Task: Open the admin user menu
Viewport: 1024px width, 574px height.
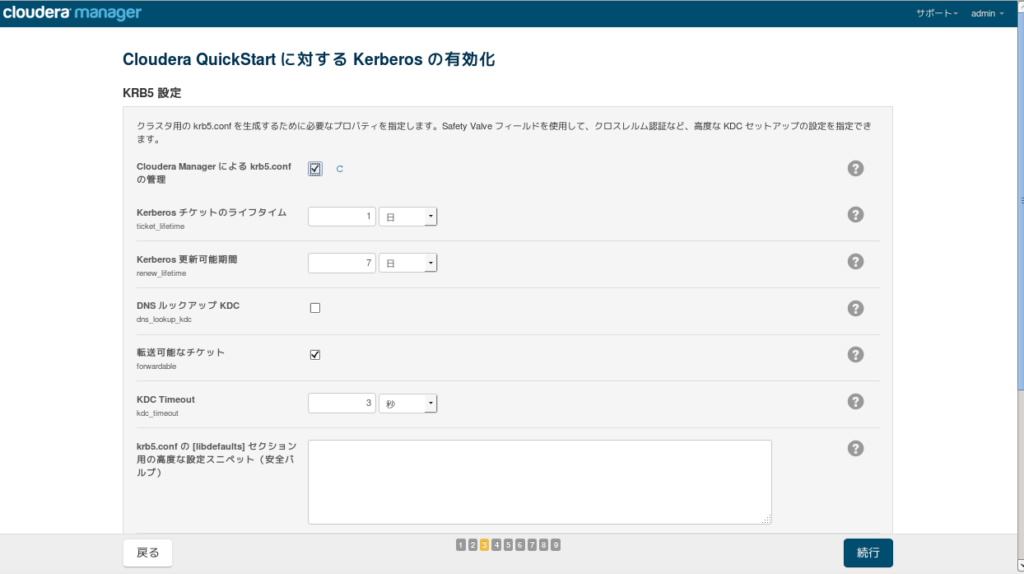Action: 987,13
